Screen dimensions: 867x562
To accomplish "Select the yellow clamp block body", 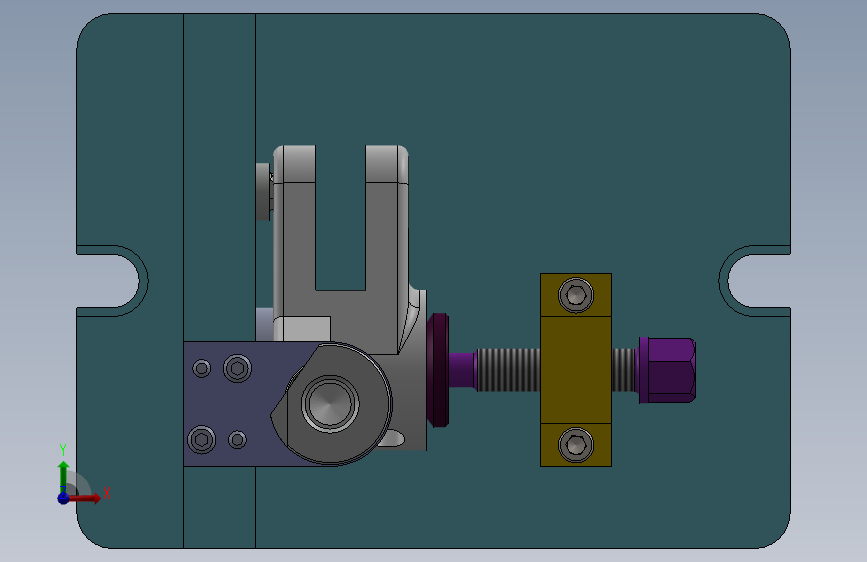I will (x=576, y=370).
